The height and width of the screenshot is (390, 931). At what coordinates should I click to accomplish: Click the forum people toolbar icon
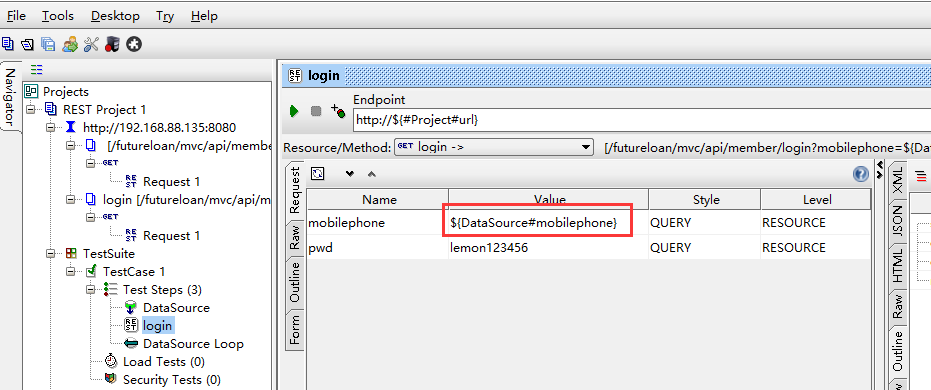click(70, 44)
